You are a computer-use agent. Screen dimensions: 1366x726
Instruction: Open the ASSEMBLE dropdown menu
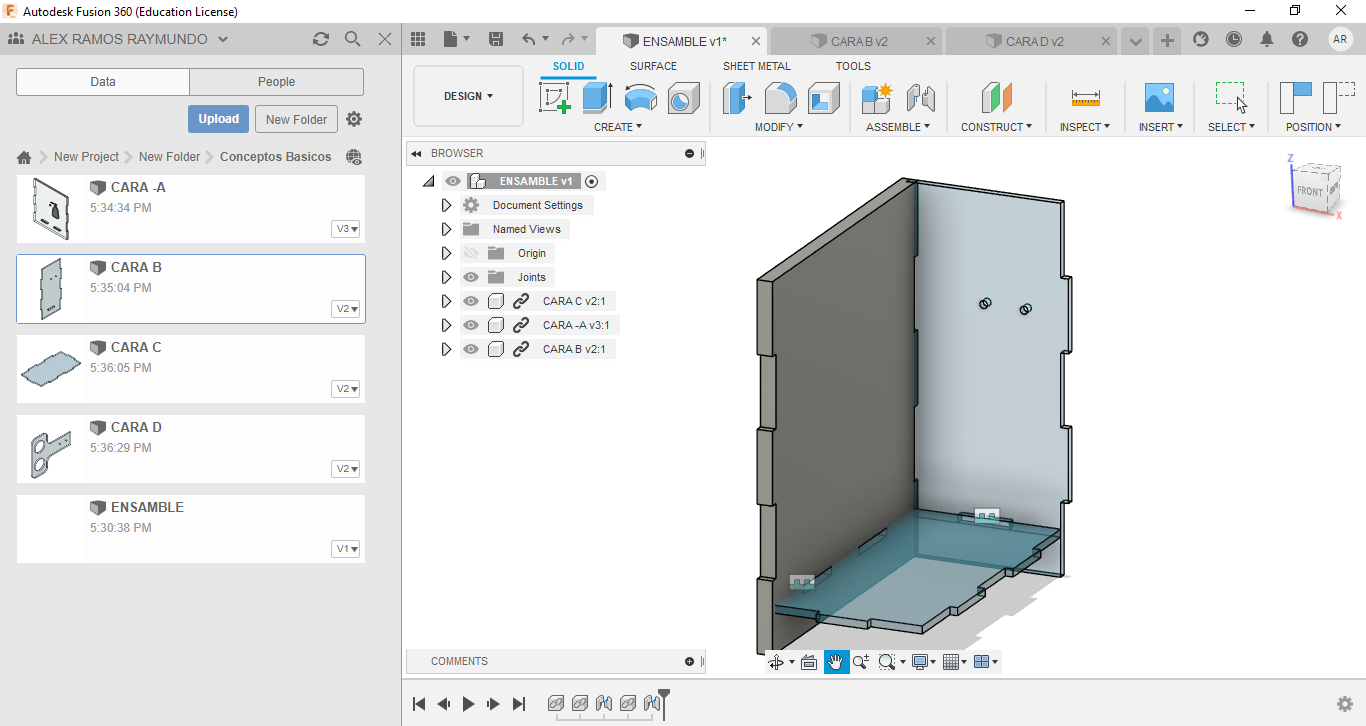coord(898,127)
